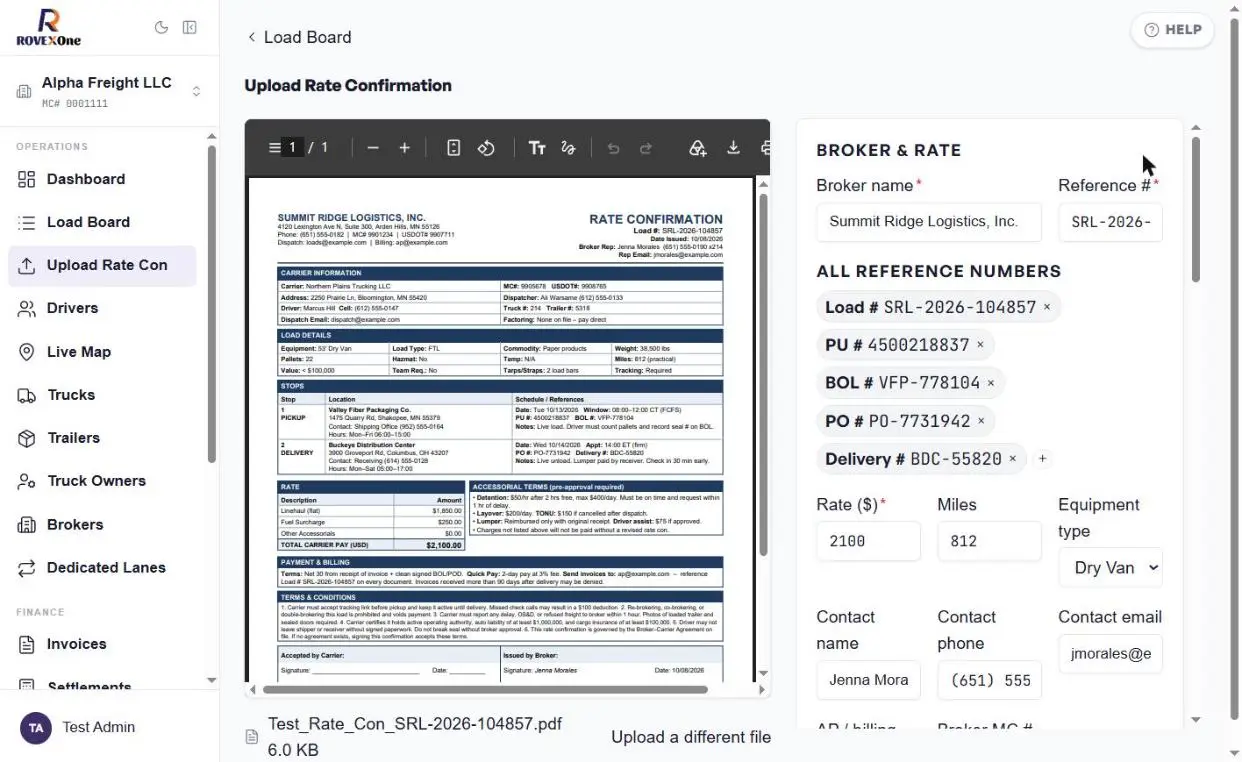The height and width of the screenshot is (762, 1242).
Task: Select the PDF draw tool
Action: (568, 148)
